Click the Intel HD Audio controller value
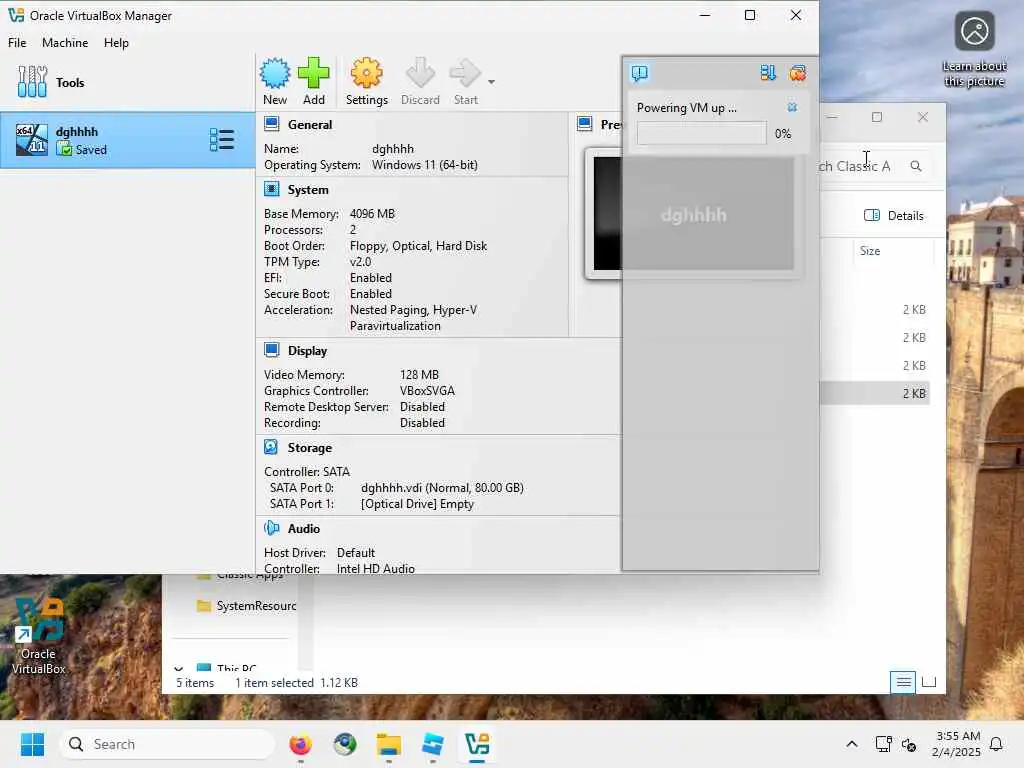This screenshot has height=768, width=1024. click(x=376, y=569)
